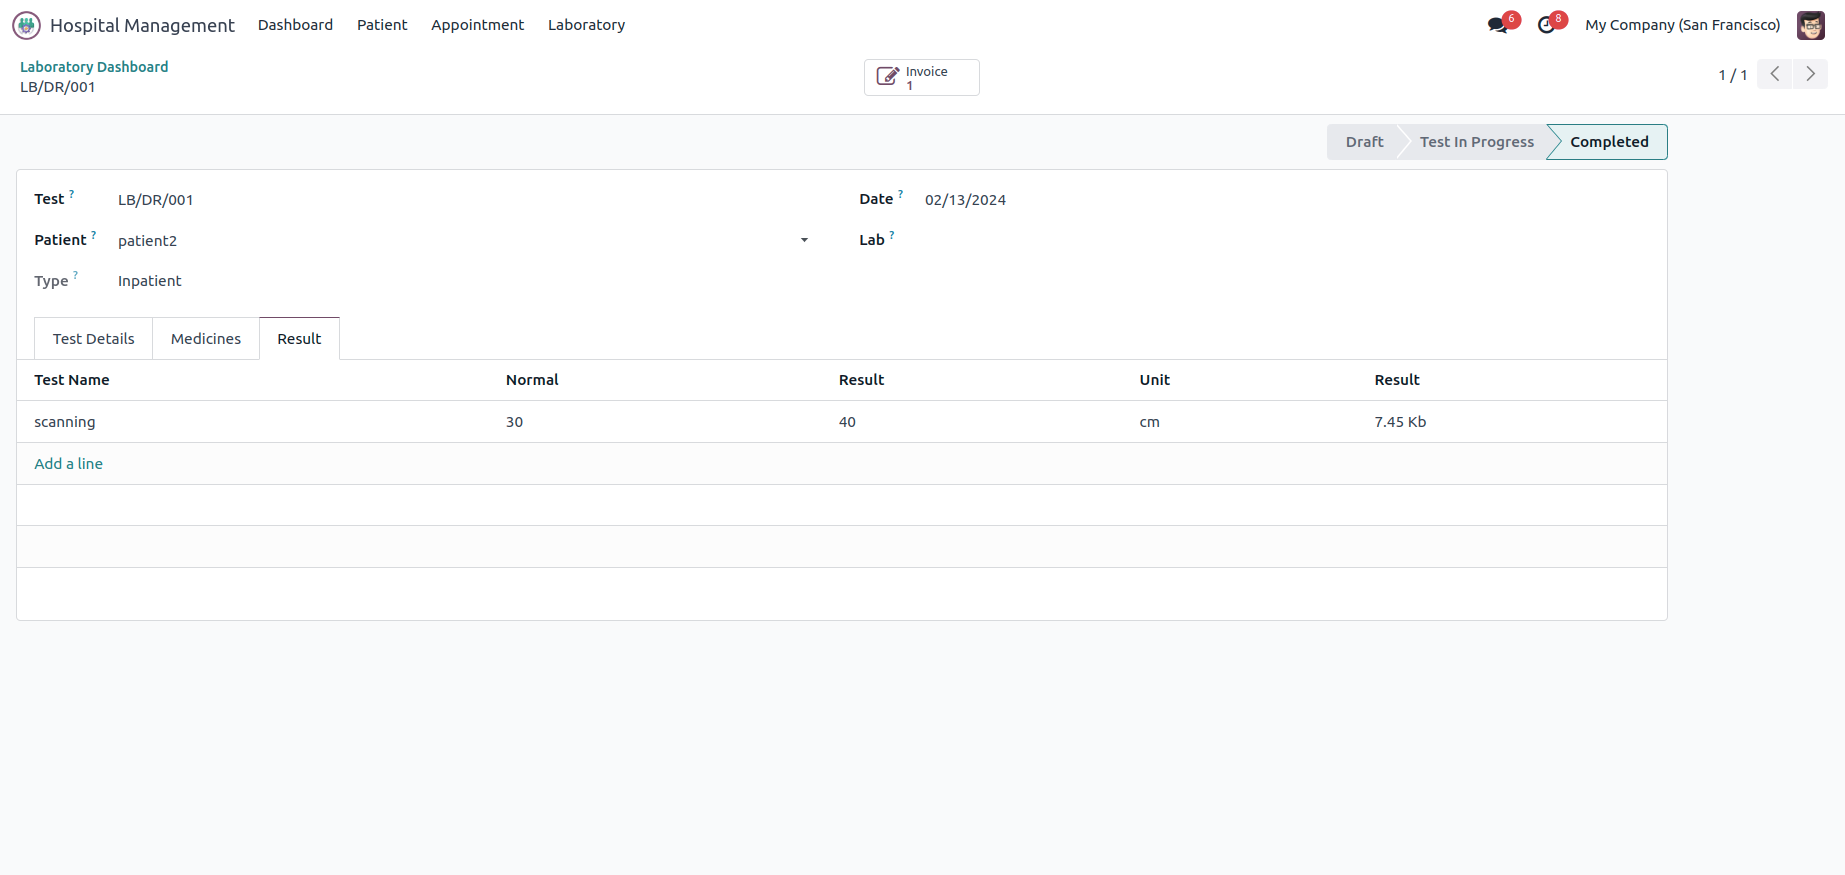Click Add a line link

click(68, 464)
